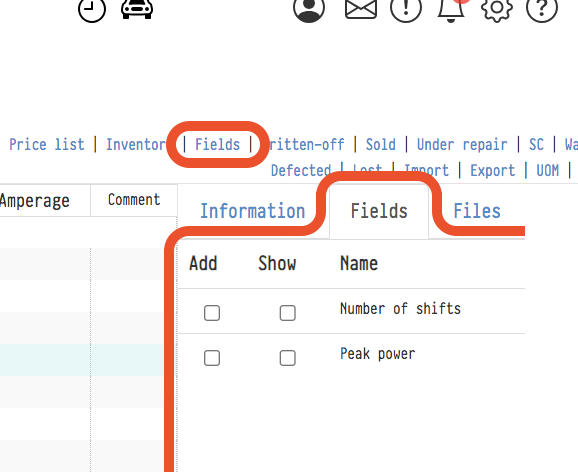Go to the Under repair link

point(462,144)
